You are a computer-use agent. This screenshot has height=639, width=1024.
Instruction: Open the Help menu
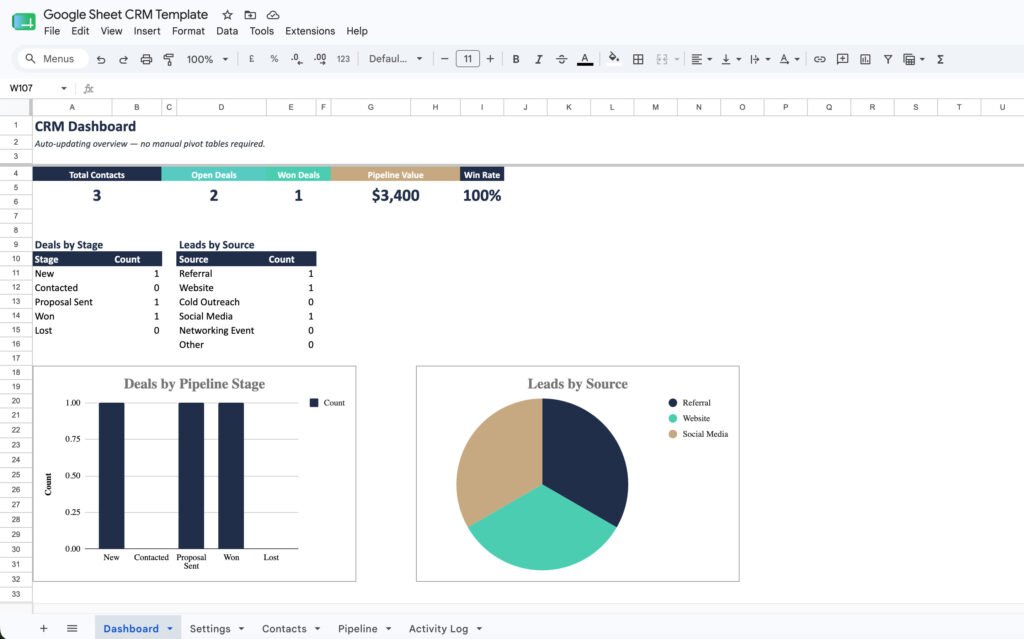coord(357,31)
